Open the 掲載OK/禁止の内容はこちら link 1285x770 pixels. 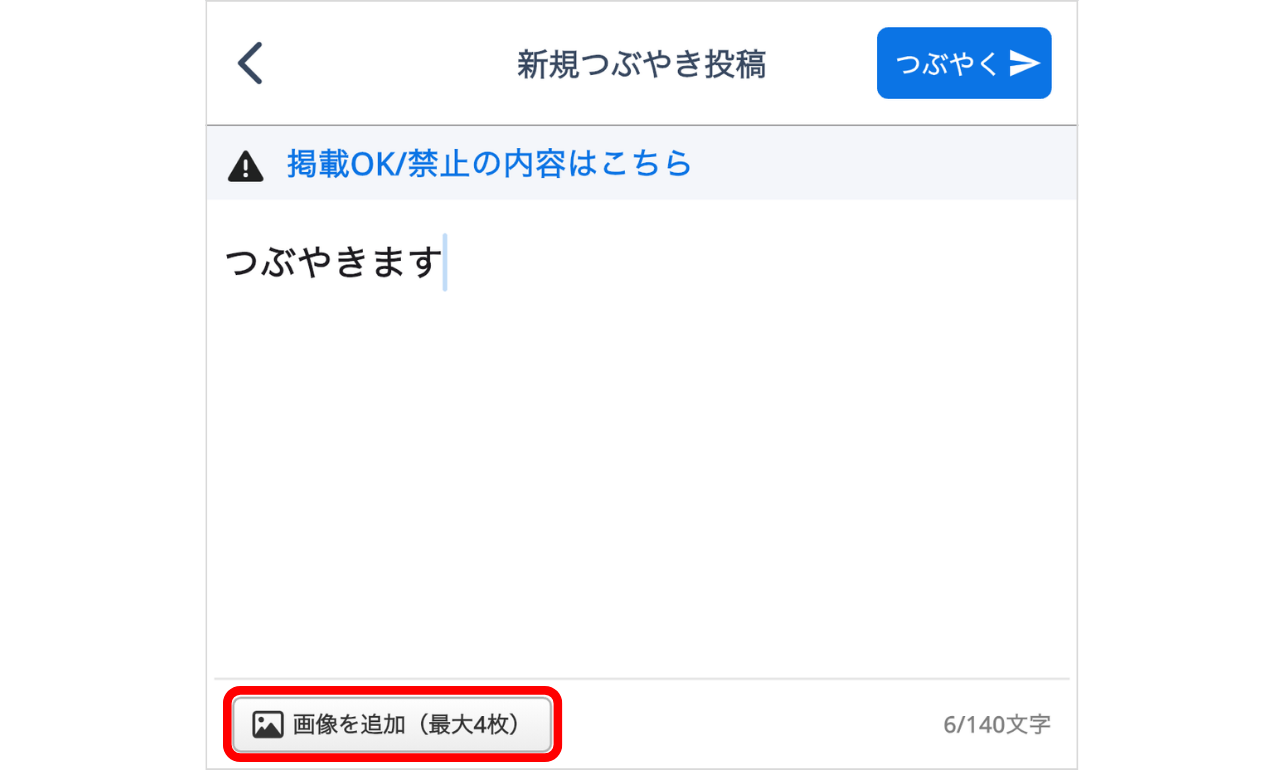point(489,163)
